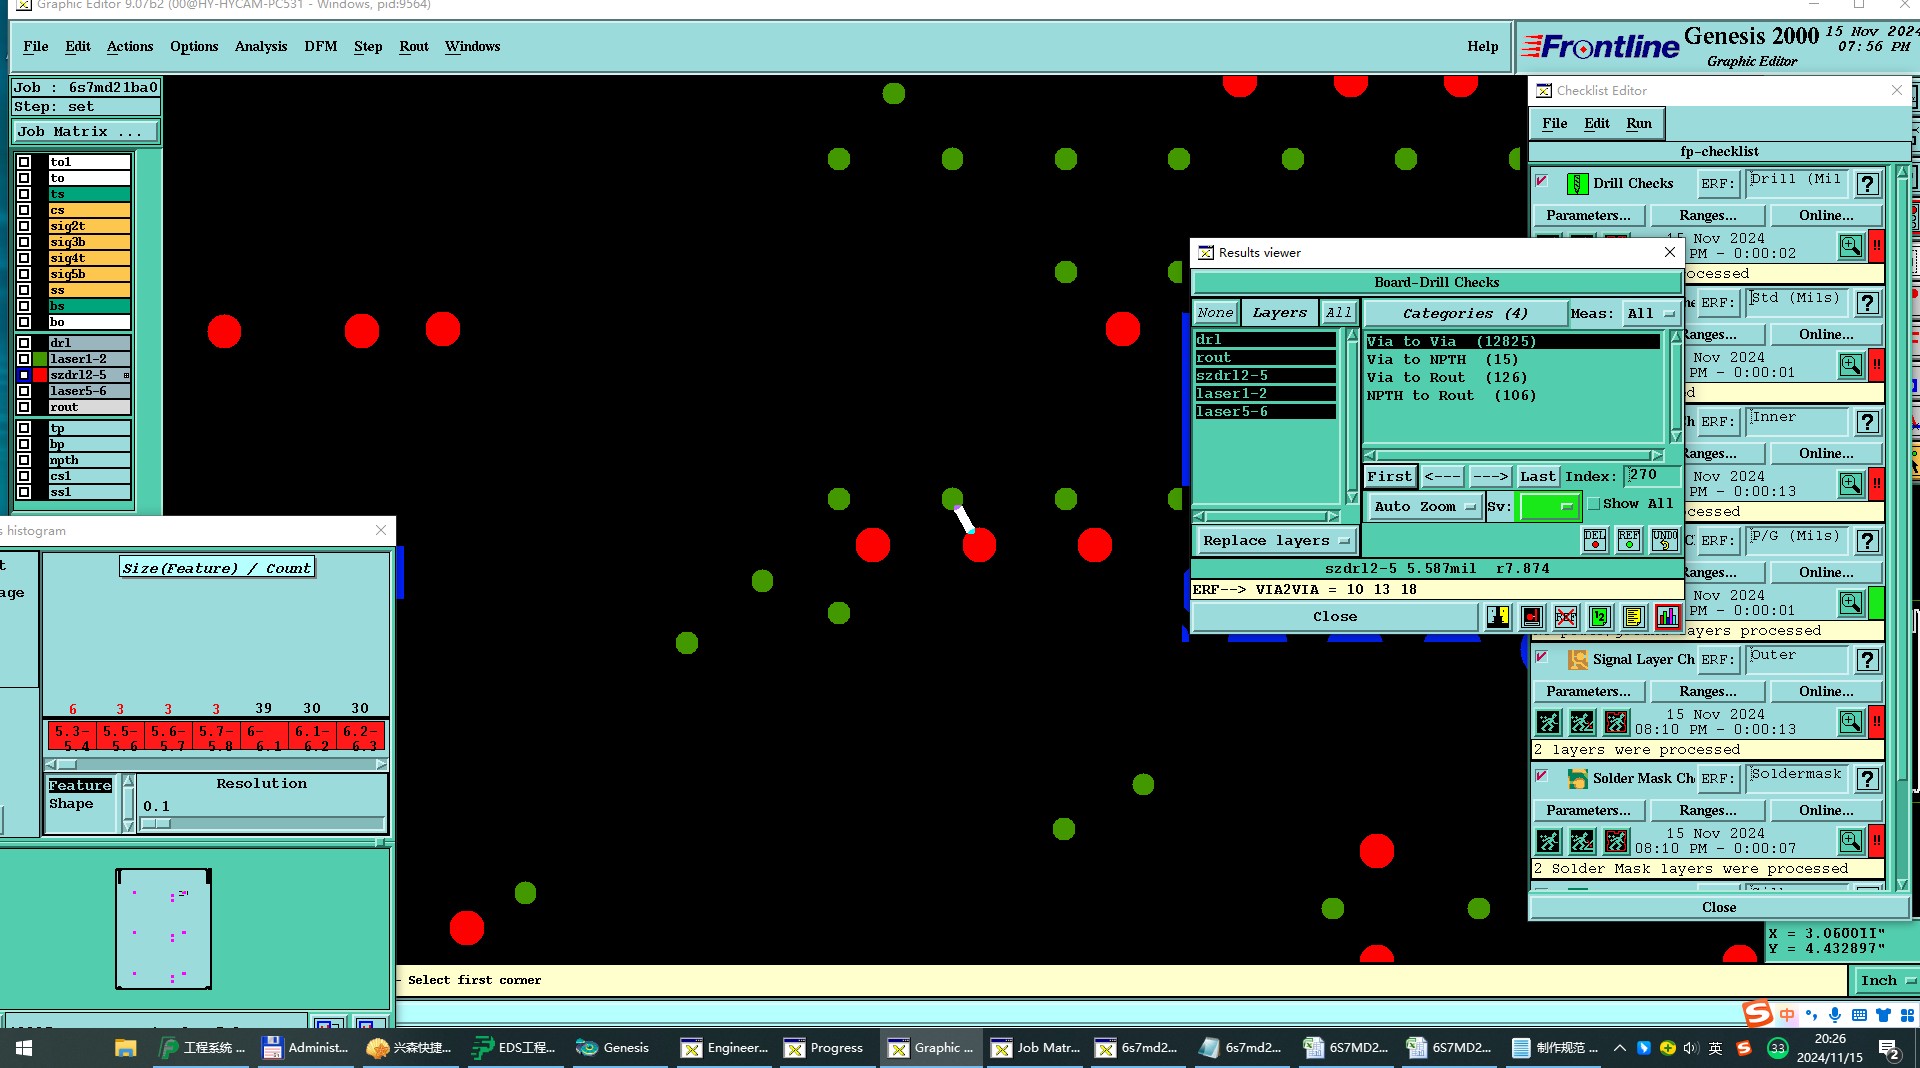Open the Rout menu
Screen dimensions: 1920x1068
(414, 47)
